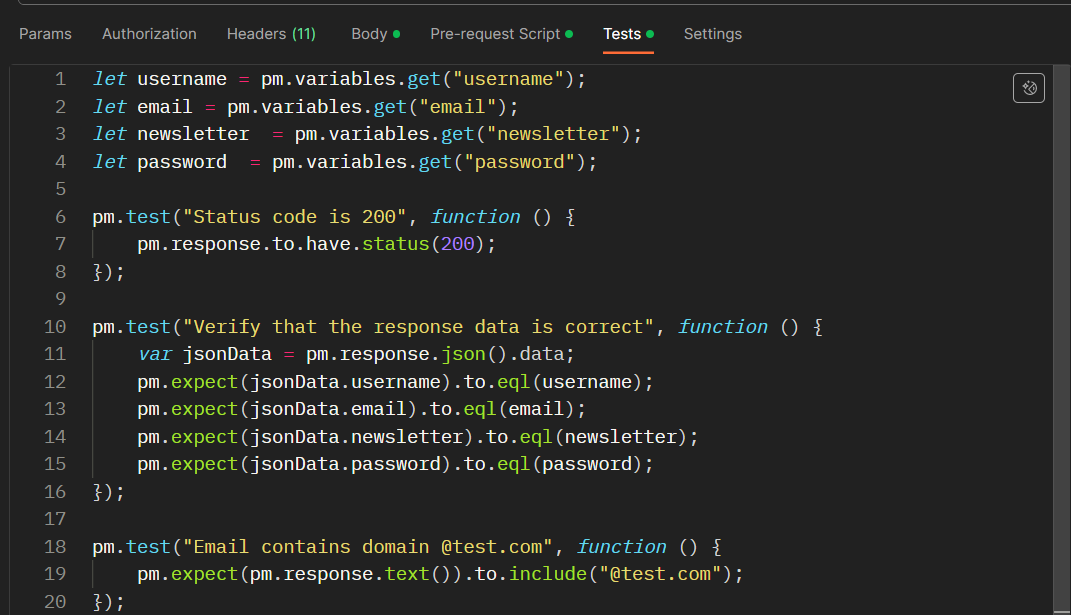Click the 200 value inside status()
The image size is (1071, 615).
[x=458, y=244]
